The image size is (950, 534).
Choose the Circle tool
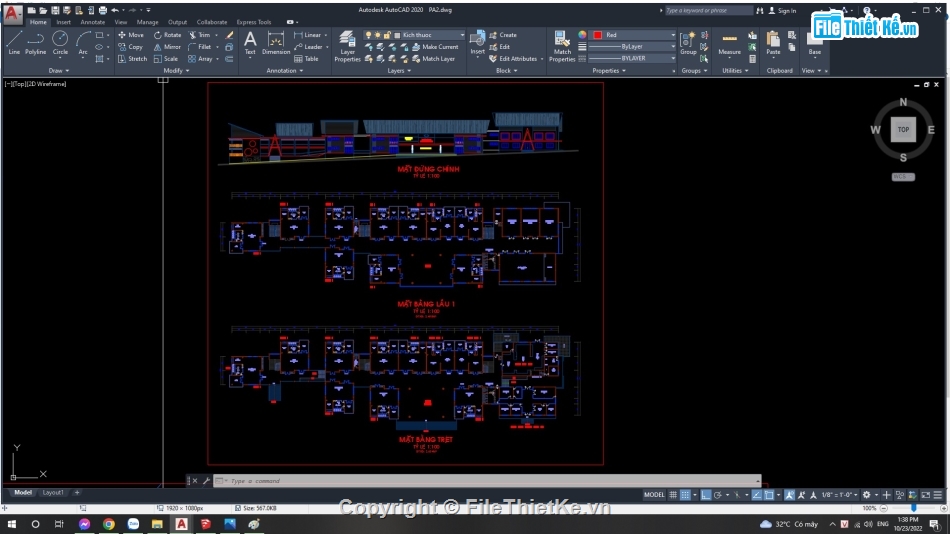60,43
